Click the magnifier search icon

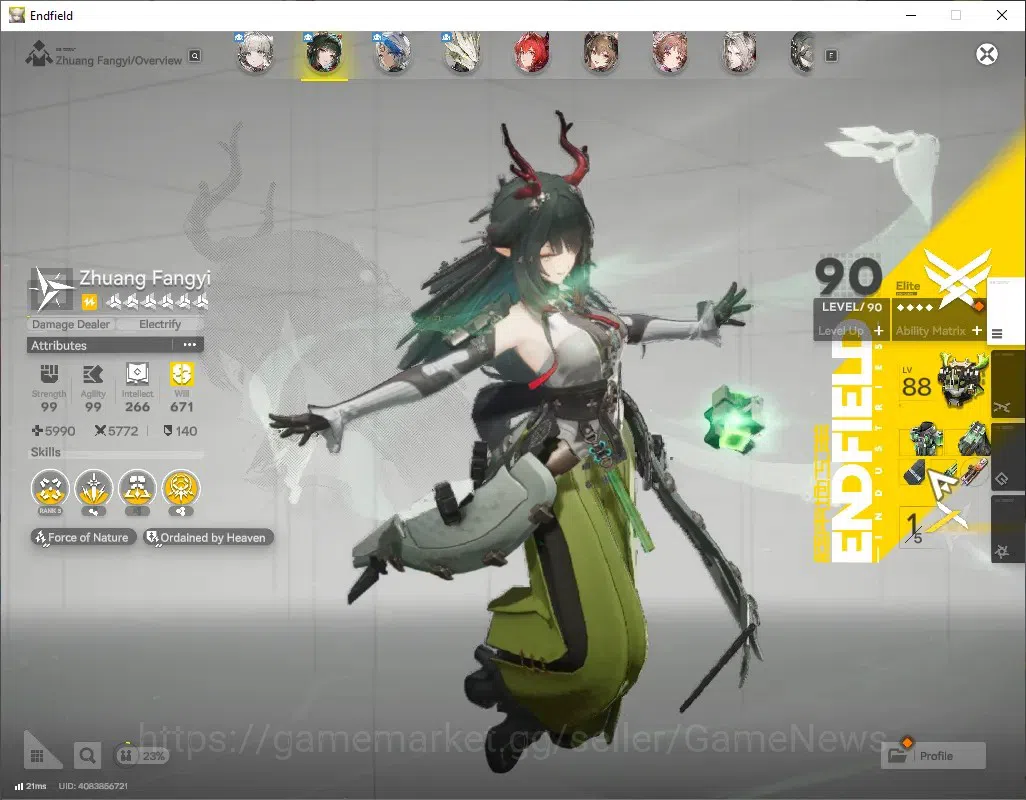click(87, 756)
